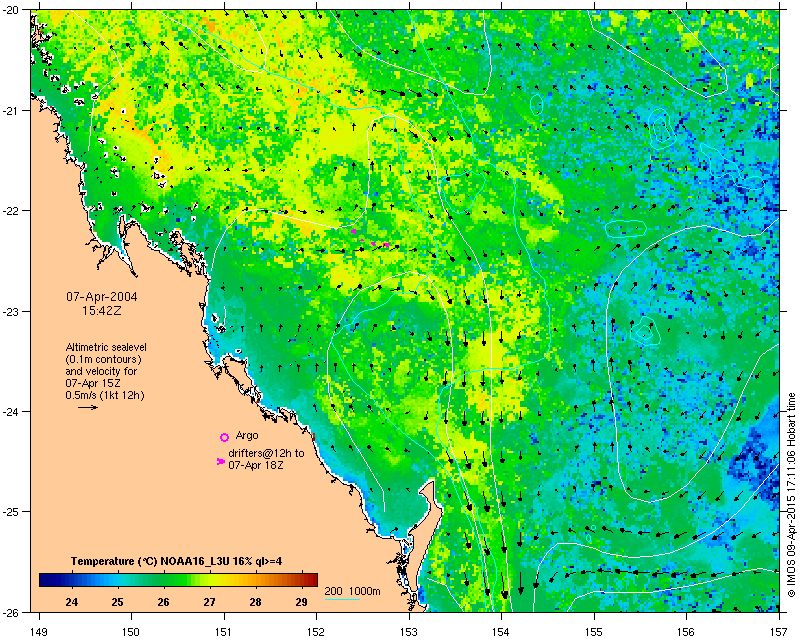Click the colorbar value 27
The height and width of the screenshot is (640, 800).
point(209,602)
